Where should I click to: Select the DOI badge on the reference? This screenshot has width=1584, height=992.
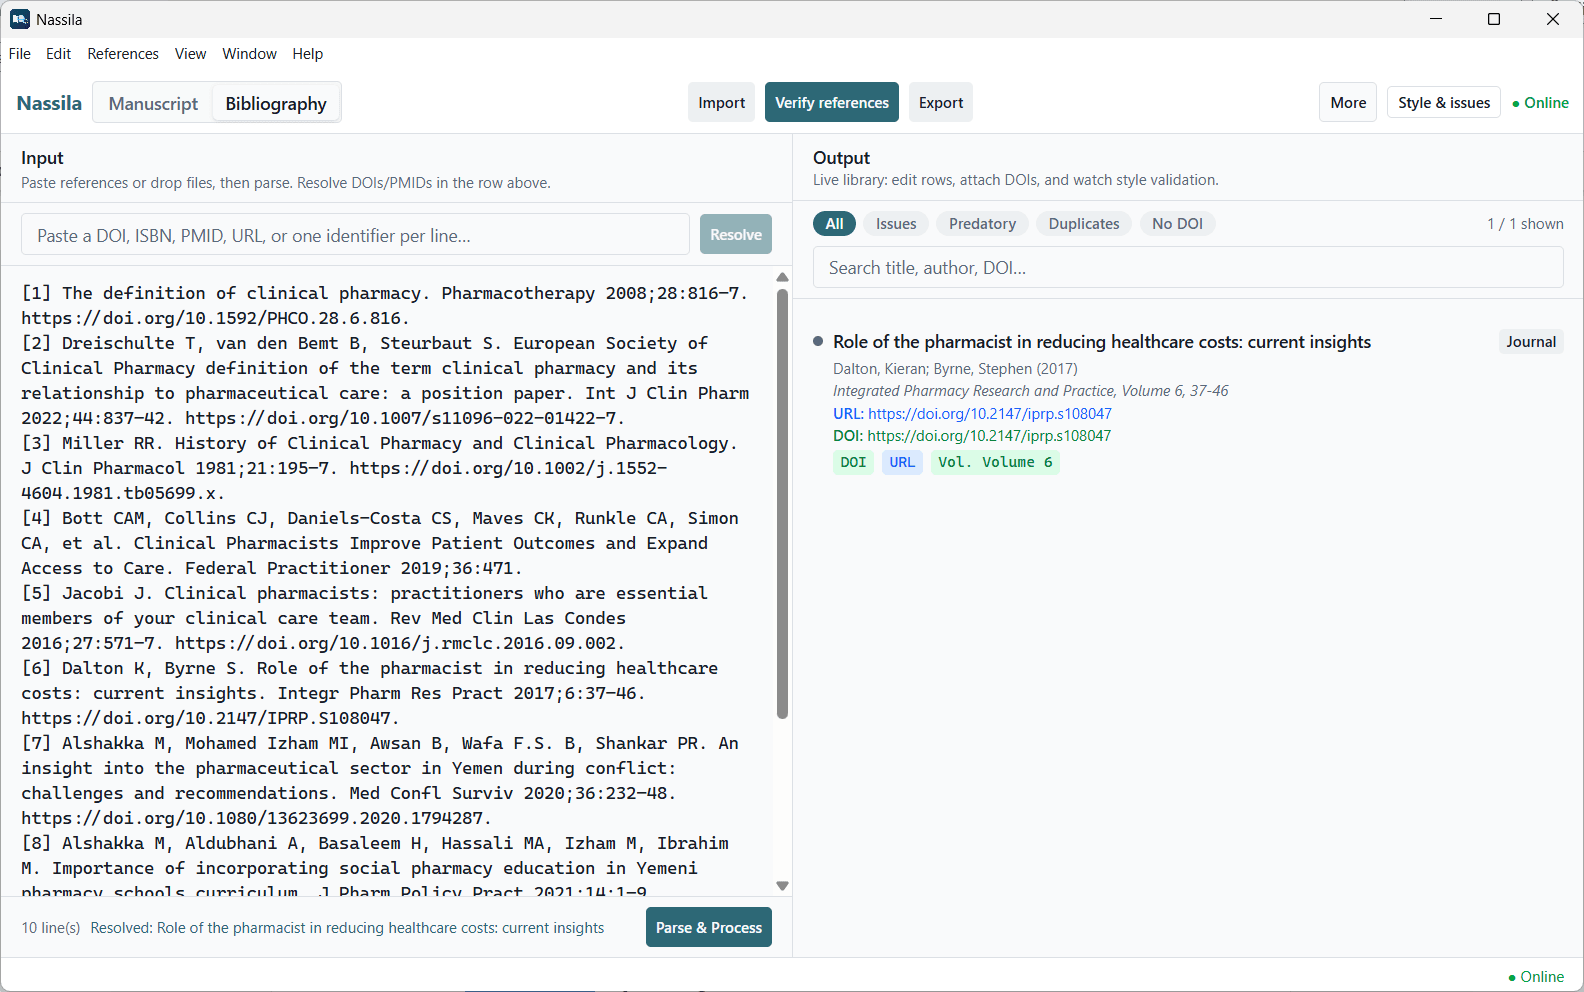pyautogui.click(x=853, y=462)
